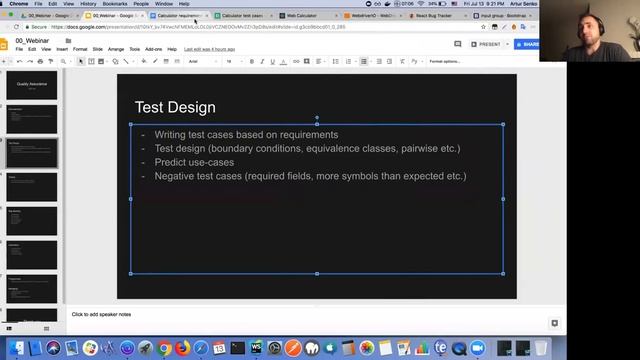Switch to grid view icon
Viewport: 640px width, 360px height.
pos(47,328)
